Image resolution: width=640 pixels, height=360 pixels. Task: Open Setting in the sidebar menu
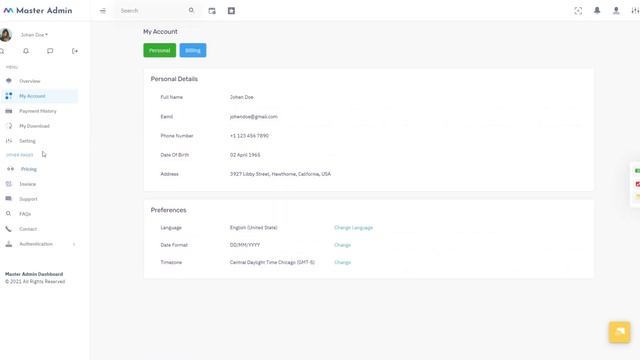27,141
